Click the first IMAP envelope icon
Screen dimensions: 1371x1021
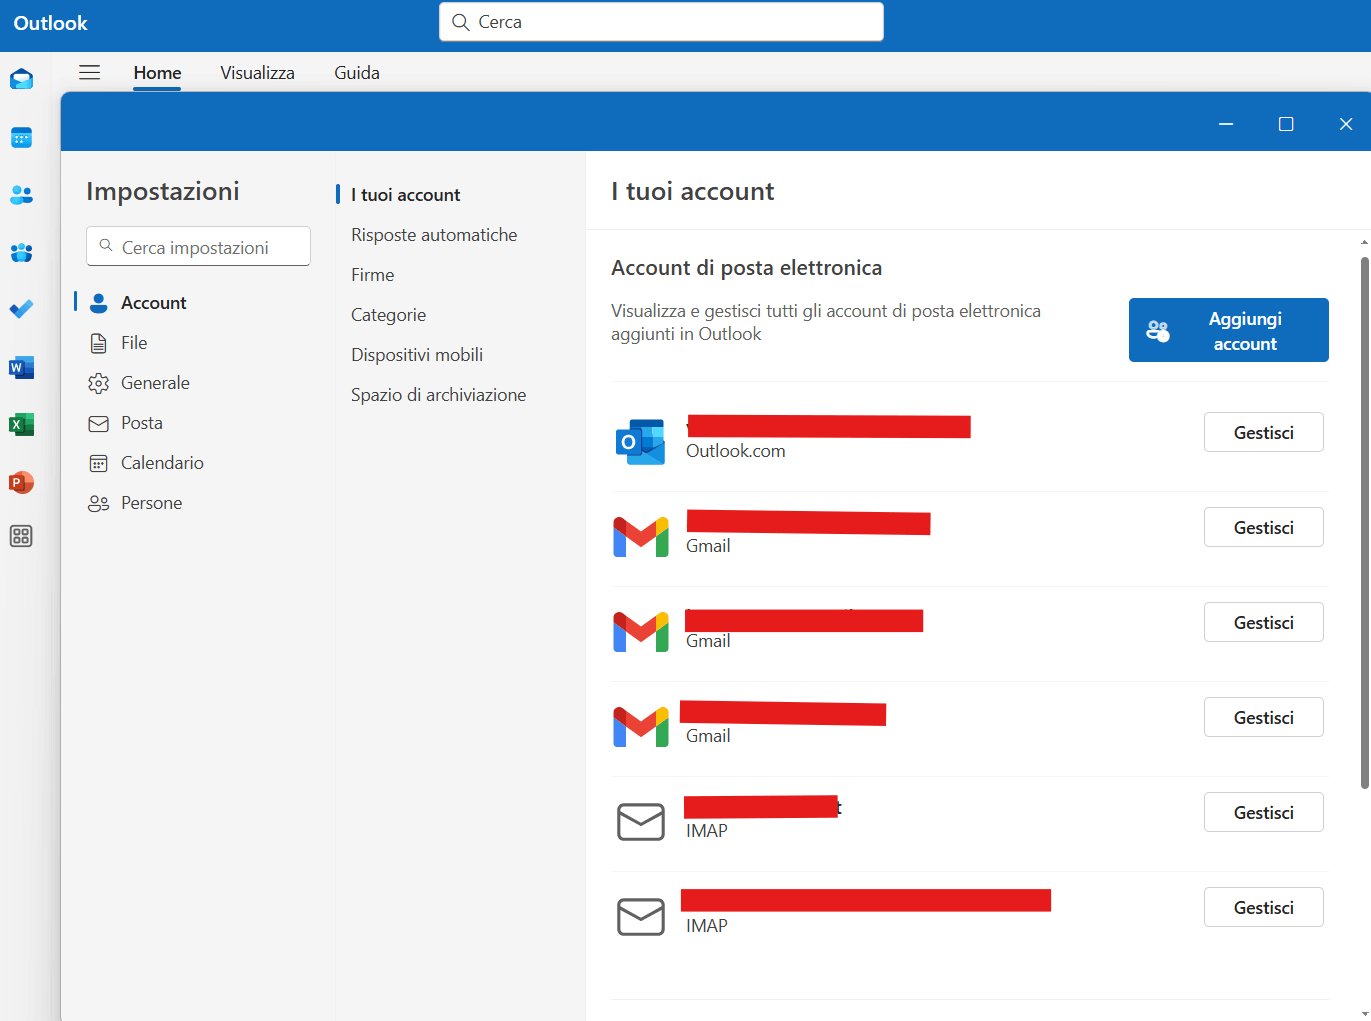(x=641, y=822)
